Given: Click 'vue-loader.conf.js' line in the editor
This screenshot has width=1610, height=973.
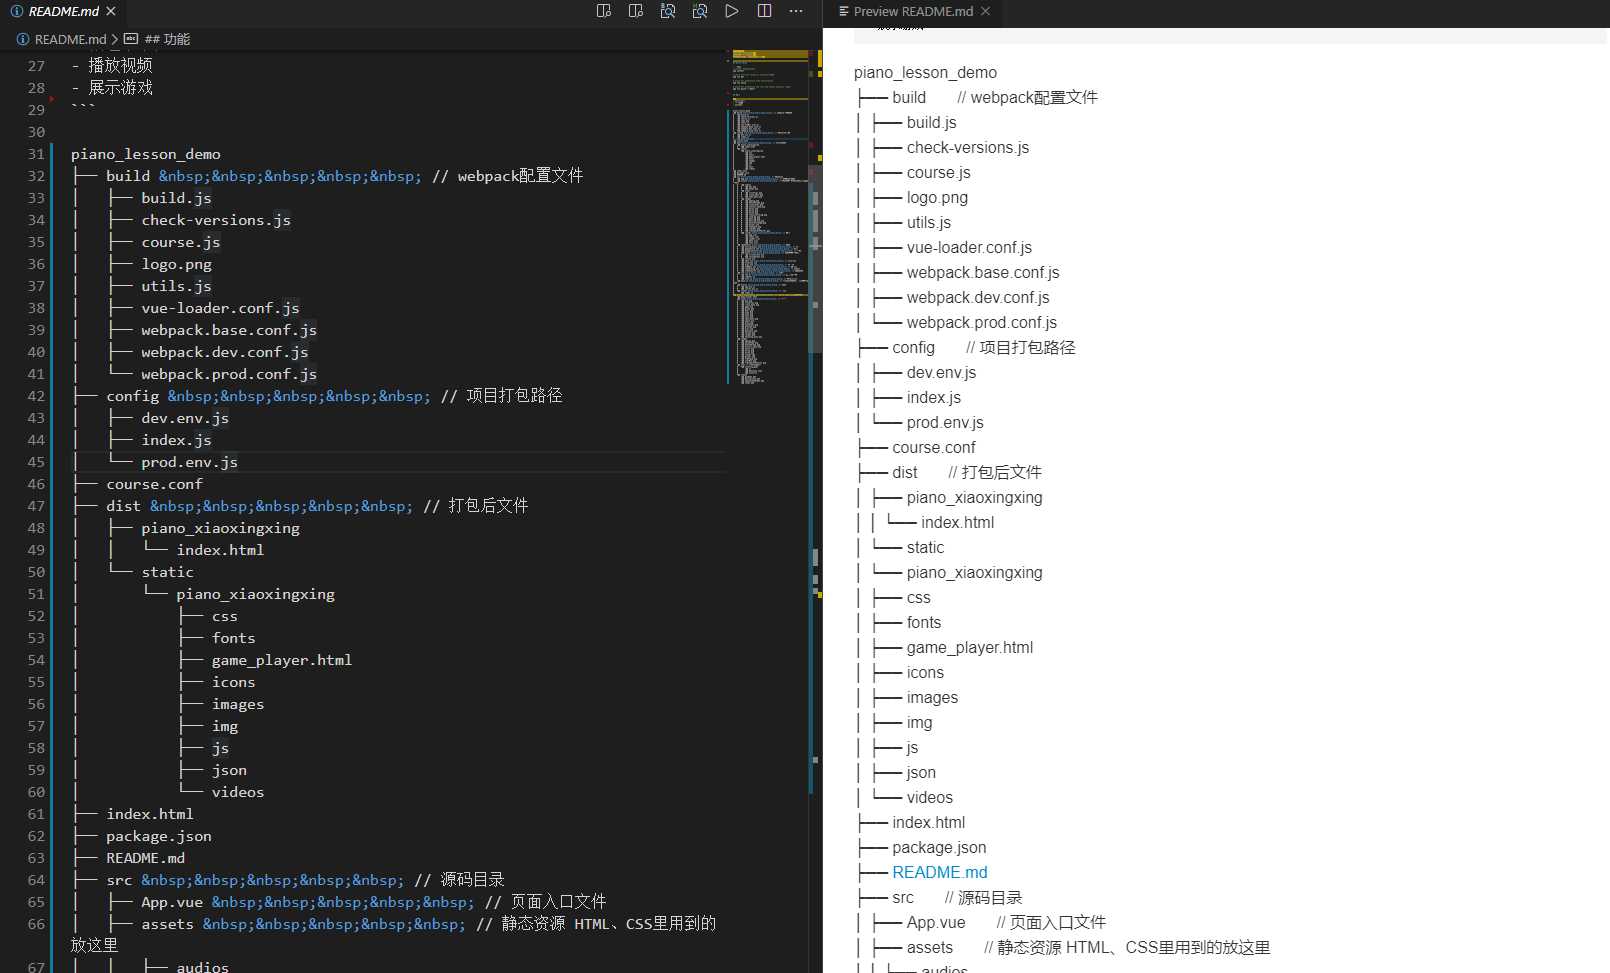Looking at the screenshot, I should pyautogui.click(x=220, y=308).
